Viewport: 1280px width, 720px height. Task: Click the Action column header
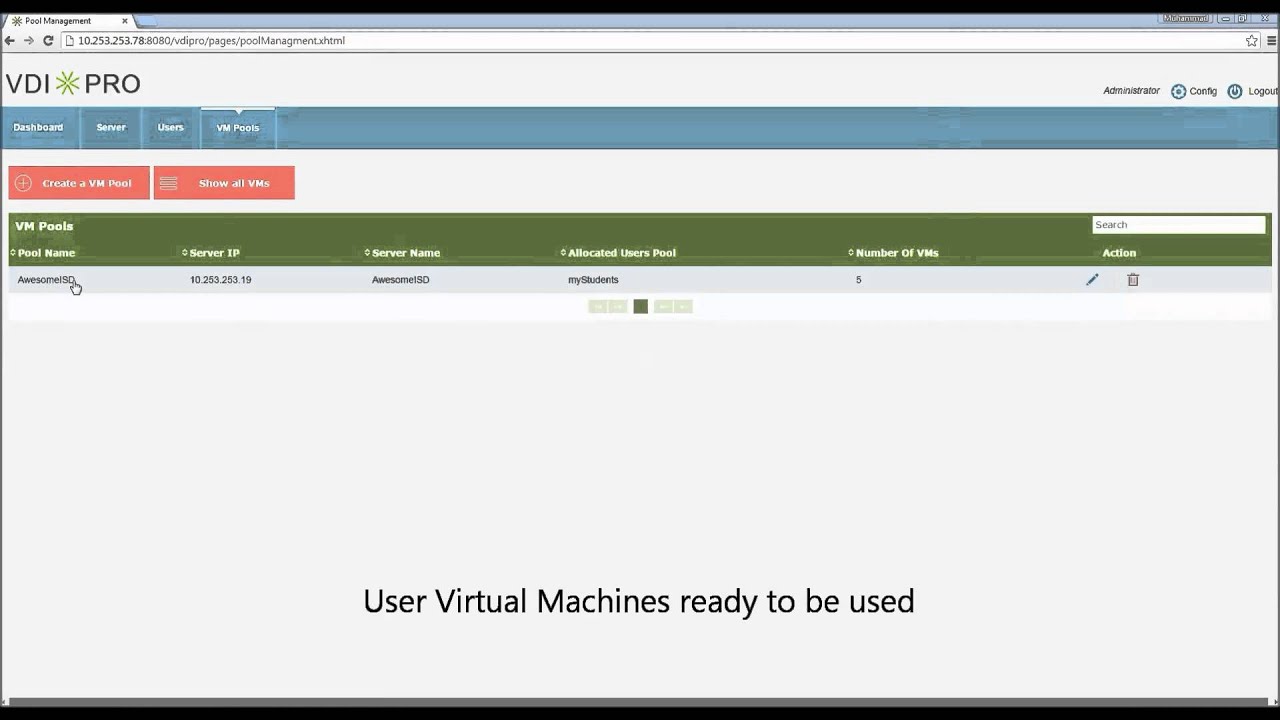(x=1119, y=253)
